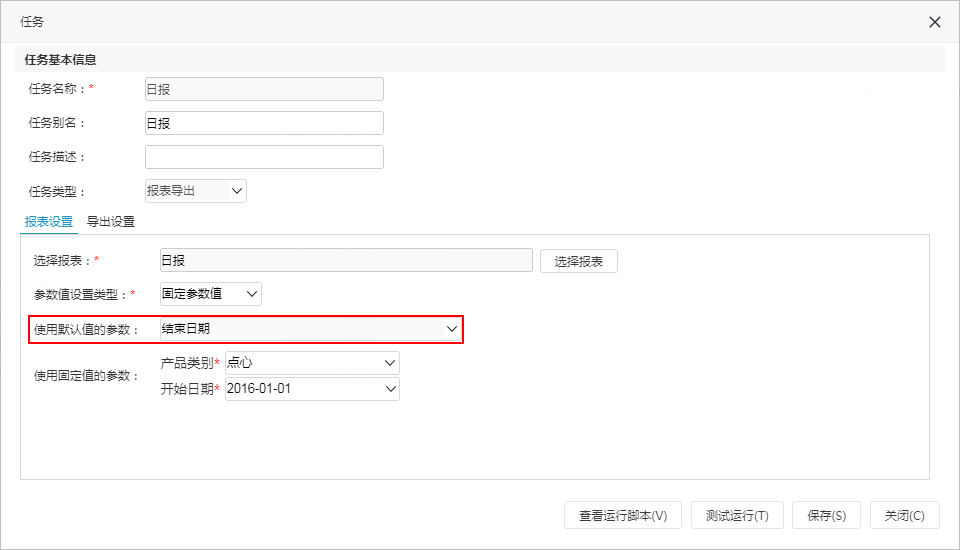Click the 任务名称 input field
Screen dimensions: 960x550
coord(264,89)
